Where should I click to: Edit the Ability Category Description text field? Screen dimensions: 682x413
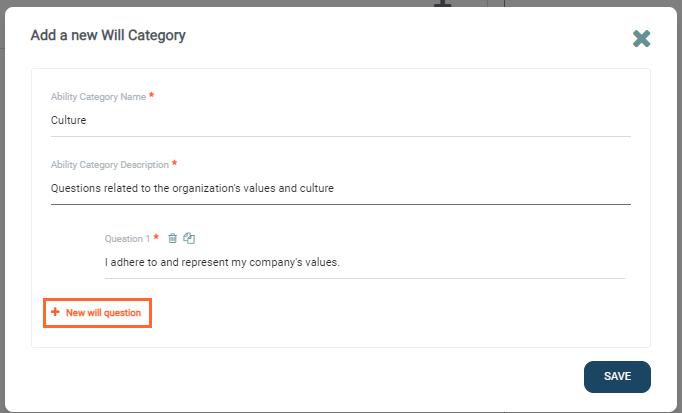coord(340,187)
